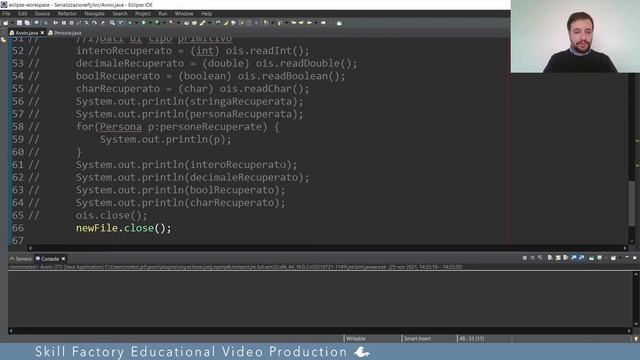Screen dimensions: 640x360
Task: Click Display Selected Console icon
Action: point(600,258)
